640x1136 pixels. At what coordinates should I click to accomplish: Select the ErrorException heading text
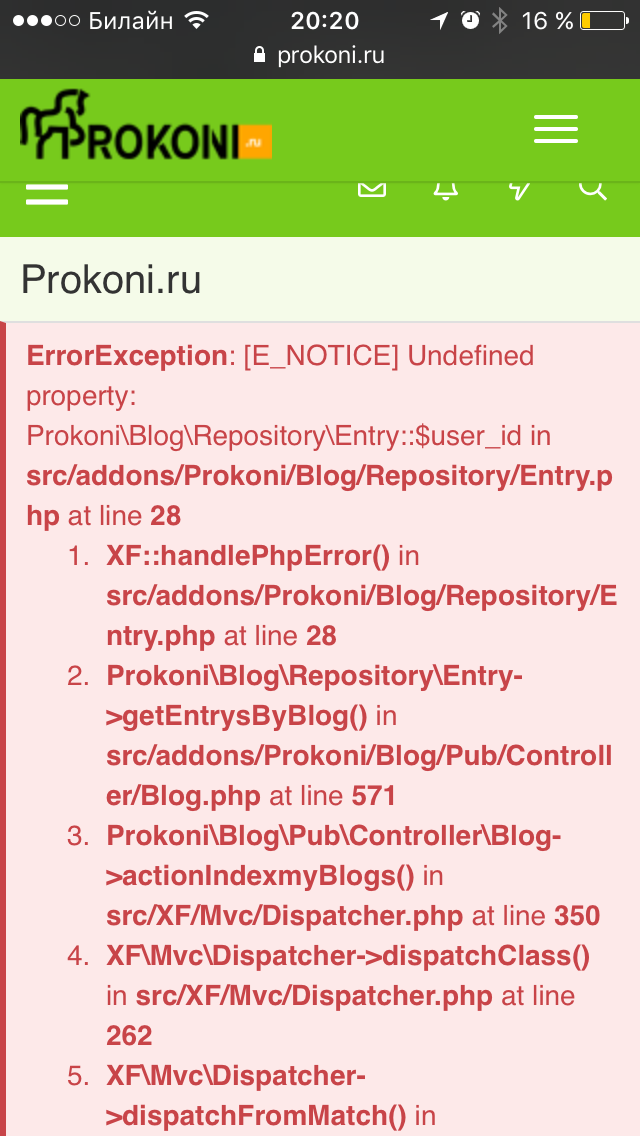tap(127, 356)
